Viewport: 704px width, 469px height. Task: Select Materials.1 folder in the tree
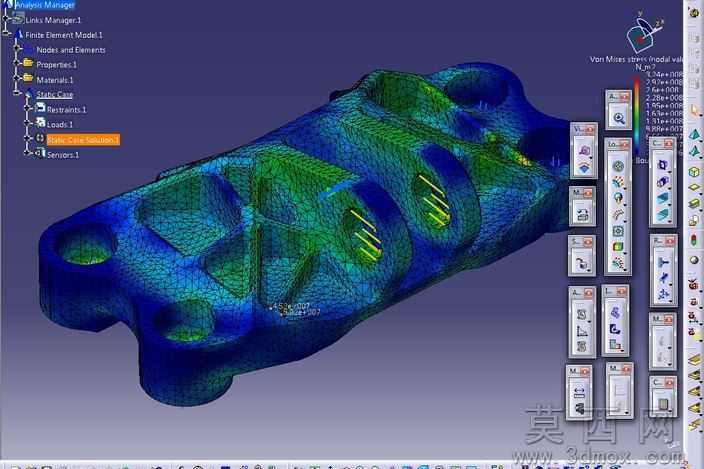coord(55,80)
